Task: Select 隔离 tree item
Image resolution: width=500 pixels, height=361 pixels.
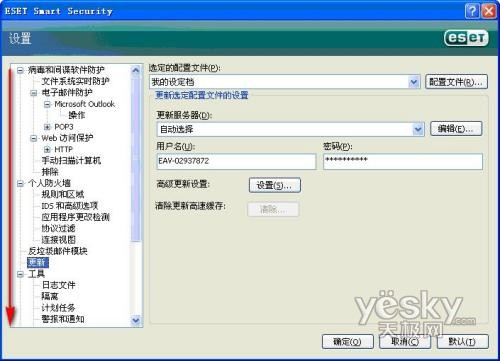Action: click(x=50, y=296)
